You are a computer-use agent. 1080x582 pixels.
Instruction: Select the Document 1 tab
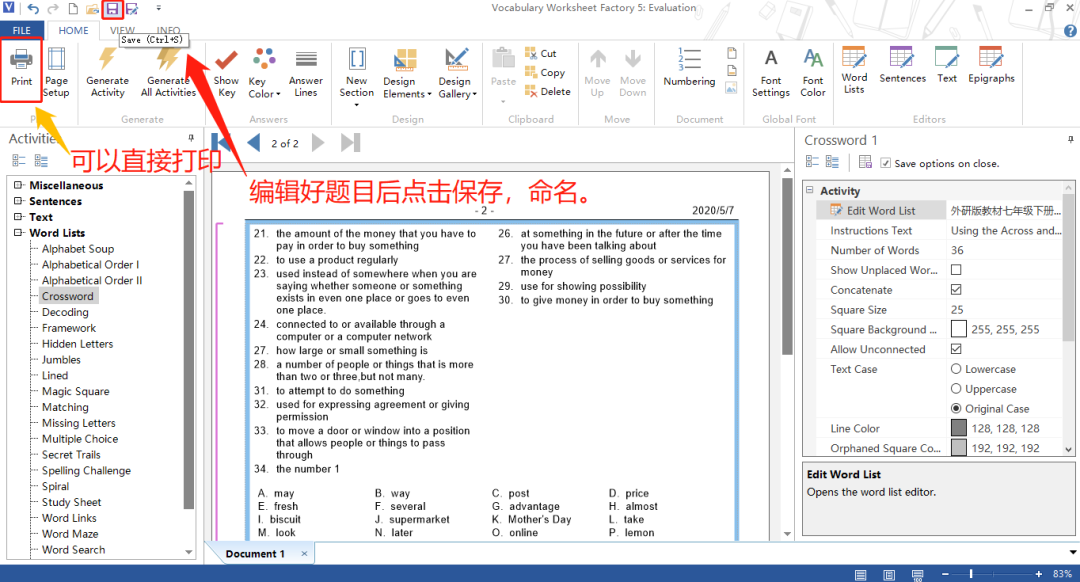click(x=255, y=554)
